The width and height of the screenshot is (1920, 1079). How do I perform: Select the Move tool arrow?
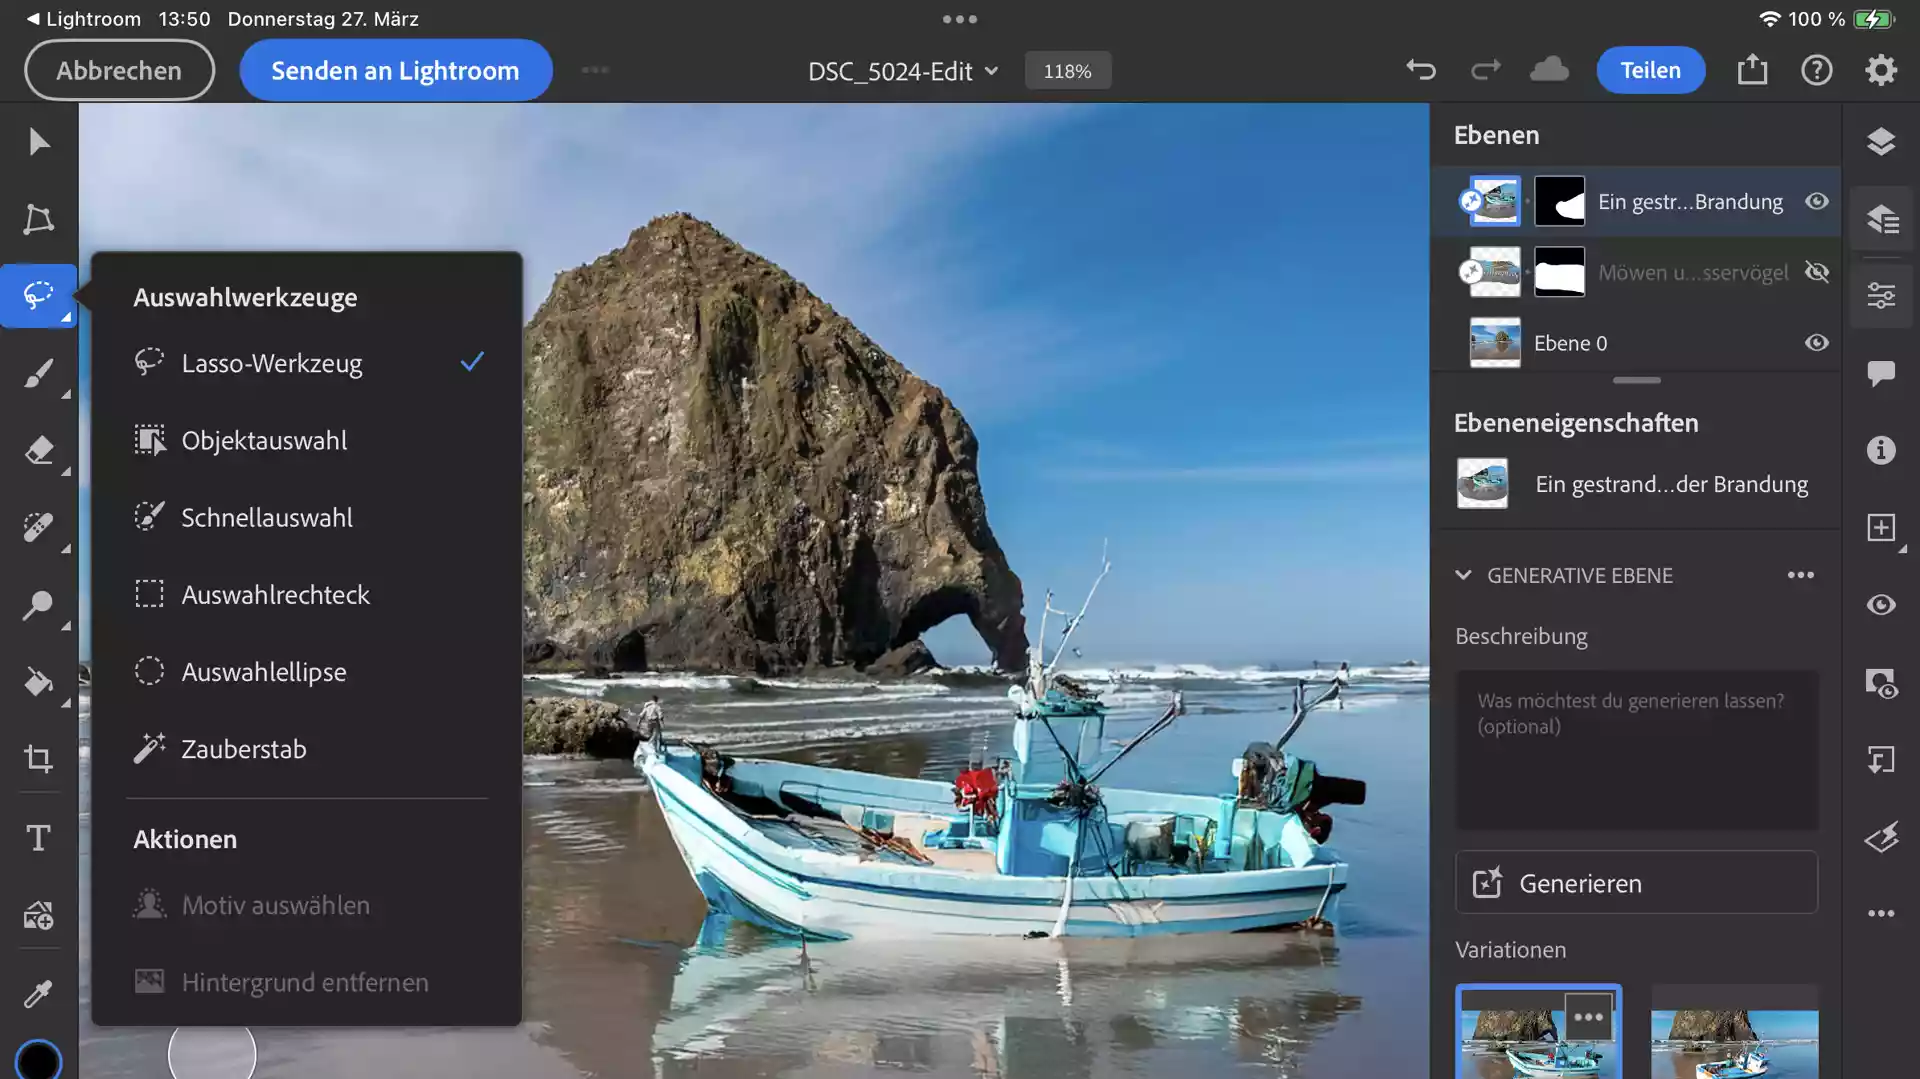(x=38, y=142)
